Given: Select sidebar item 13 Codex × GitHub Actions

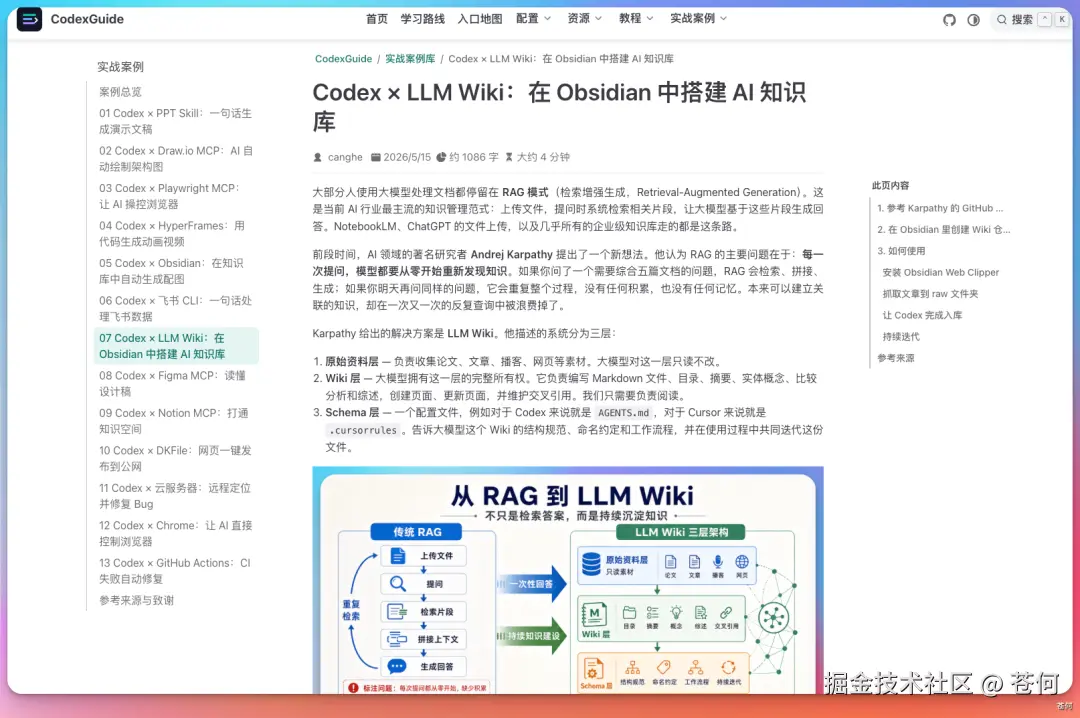Looking at the screenshot, I should (x=176, y=571).
